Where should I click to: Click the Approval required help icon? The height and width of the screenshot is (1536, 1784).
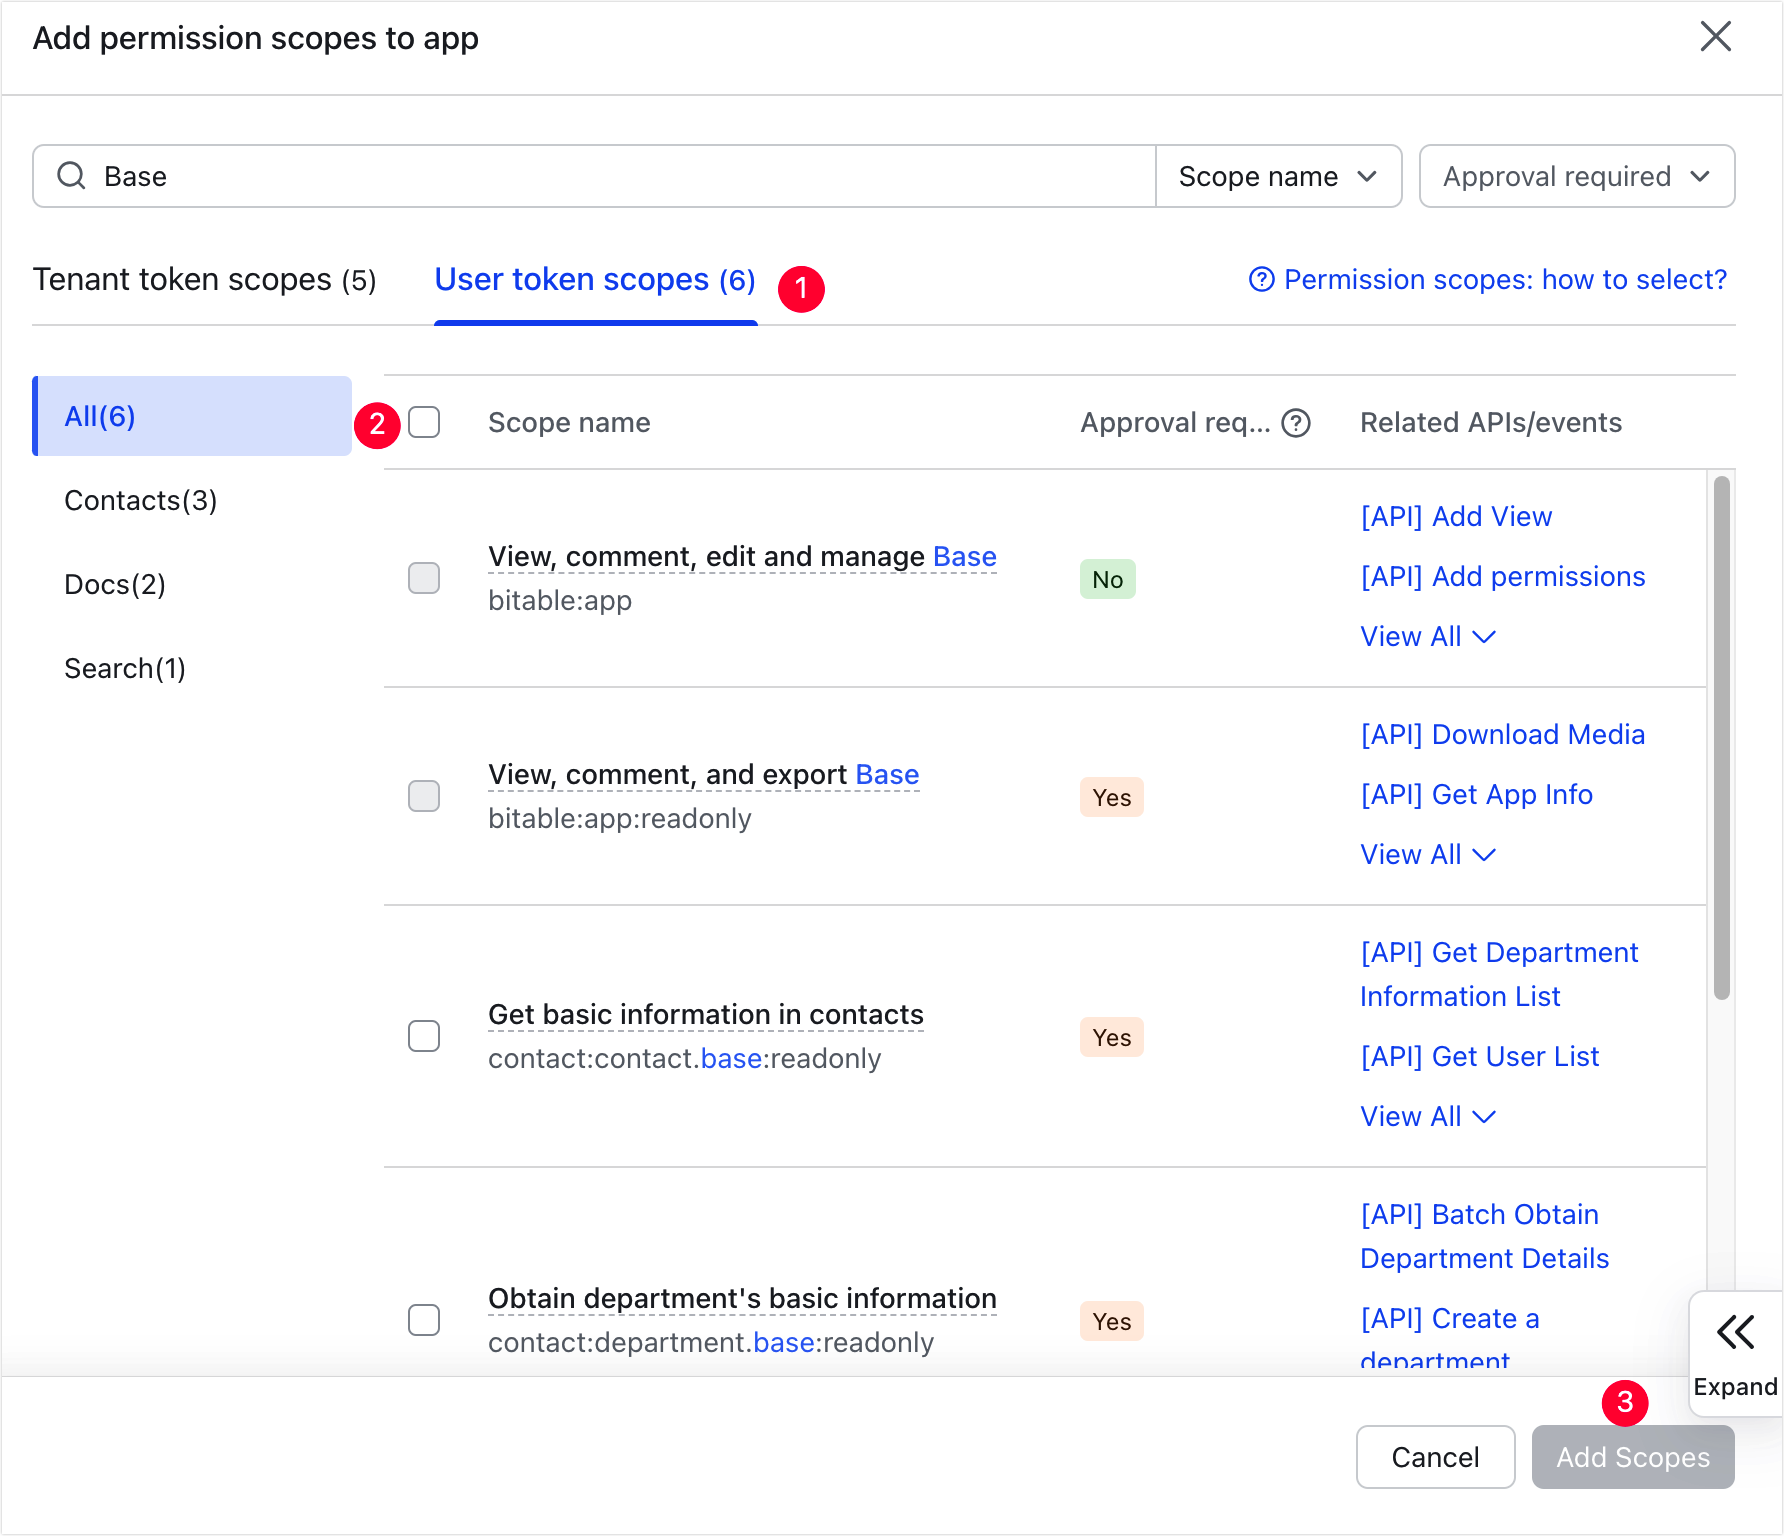(x=1296, y=423)
